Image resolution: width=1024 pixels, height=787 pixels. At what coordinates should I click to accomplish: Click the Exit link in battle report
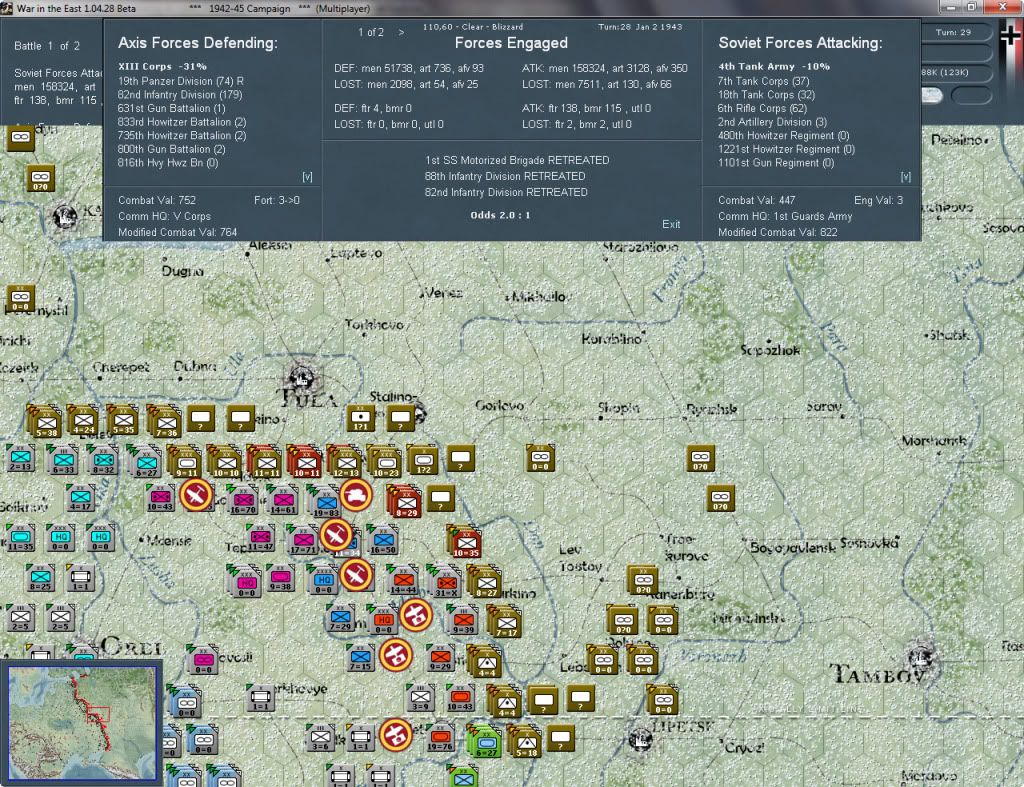pos(671,224)
